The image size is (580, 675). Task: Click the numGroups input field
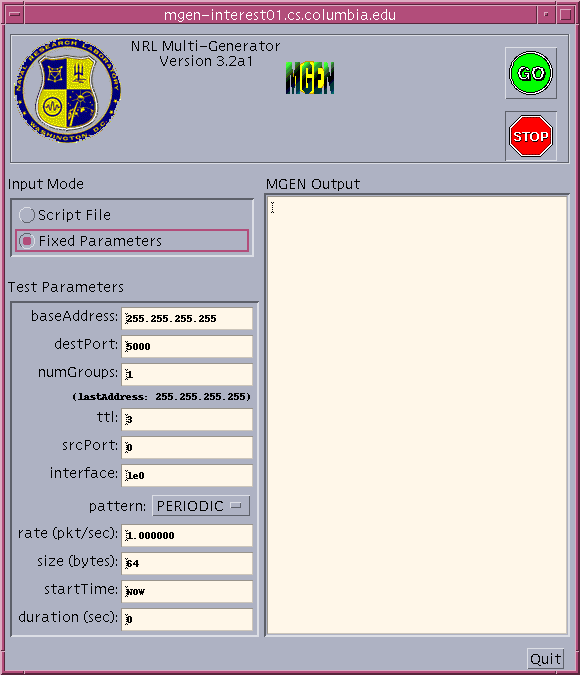click(x=187, y=374)
